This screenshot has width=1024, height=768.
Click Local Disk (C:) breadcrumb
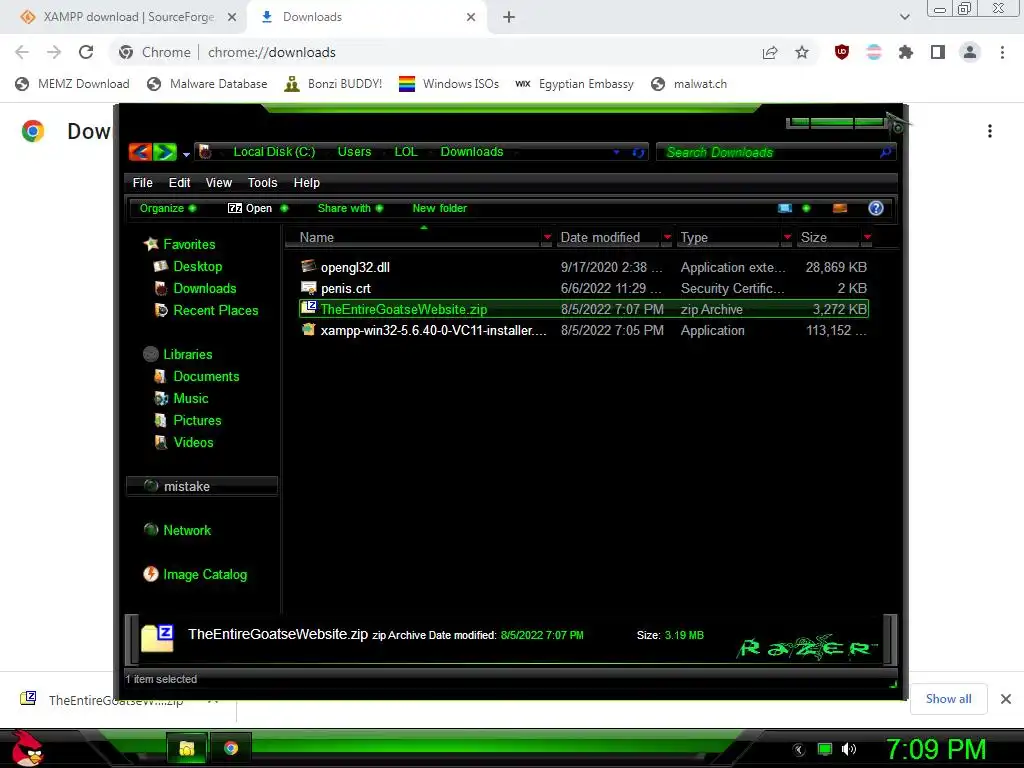[274, 152]
